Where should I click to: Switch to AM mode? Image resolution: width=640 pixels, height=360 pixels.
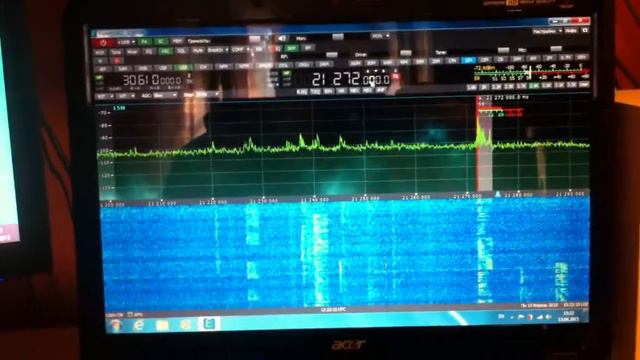click(x=102, y=69)
